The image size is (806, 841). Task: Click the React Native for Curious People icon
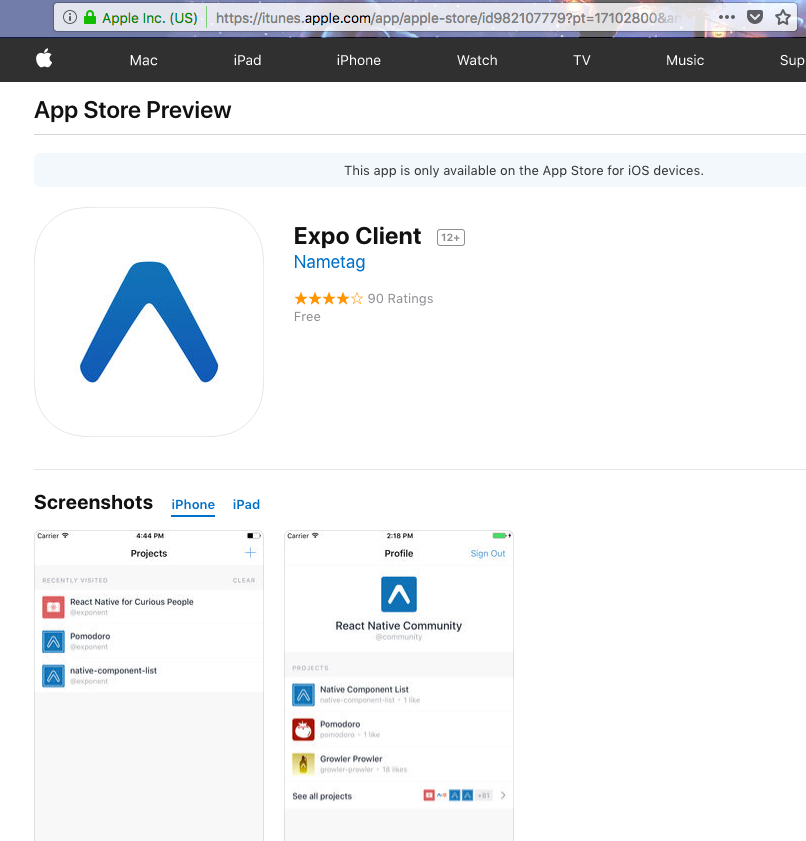(53, 607)
